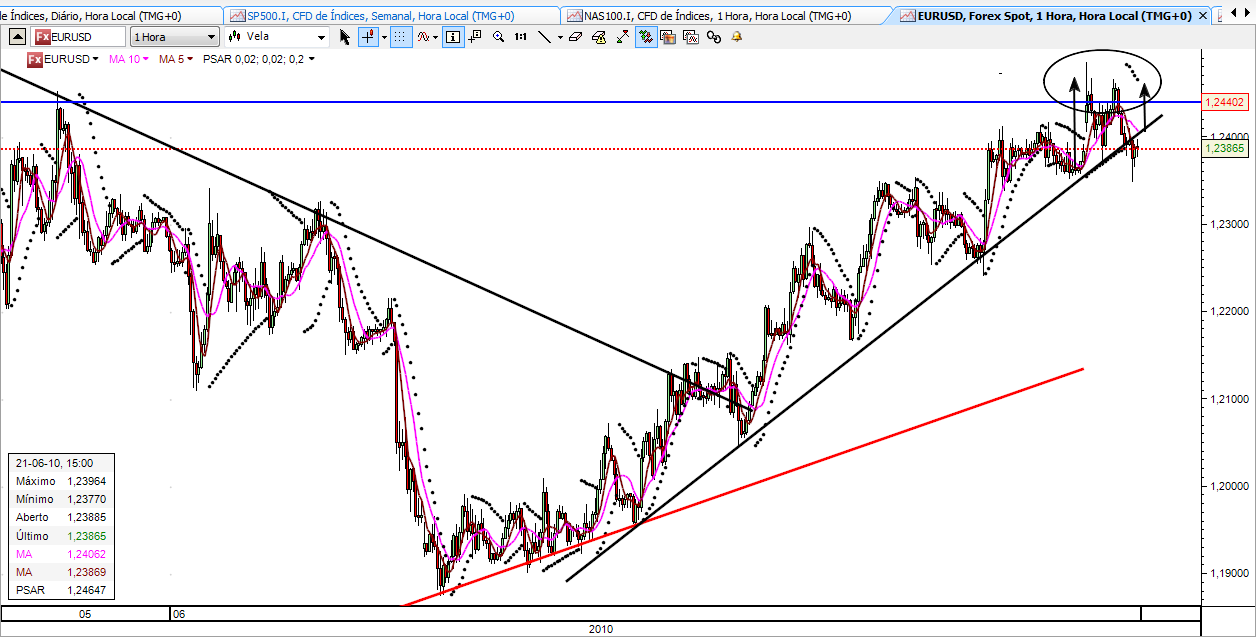The width and height of the screenshot is (1256, 637).
Task: Click the yellow chart alert-note icon
Action: pyautogui.click(x=599, y=36)
